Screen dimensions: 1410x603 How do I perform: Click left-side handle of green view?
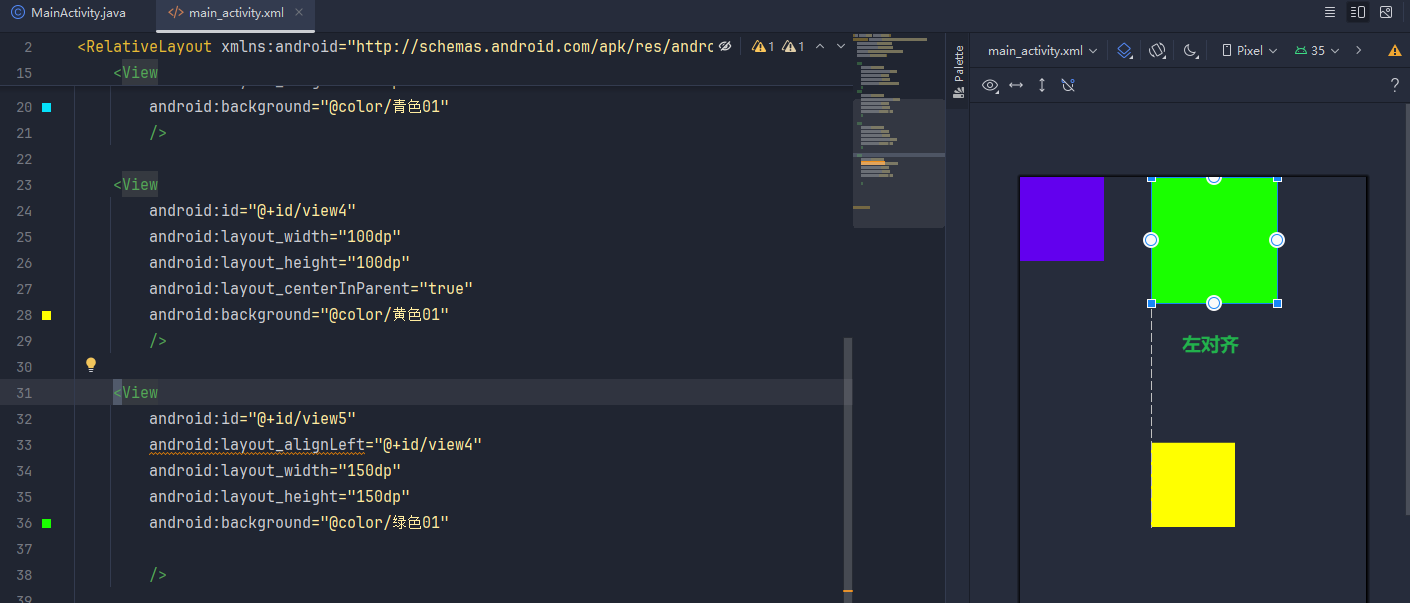point(1151,240)
